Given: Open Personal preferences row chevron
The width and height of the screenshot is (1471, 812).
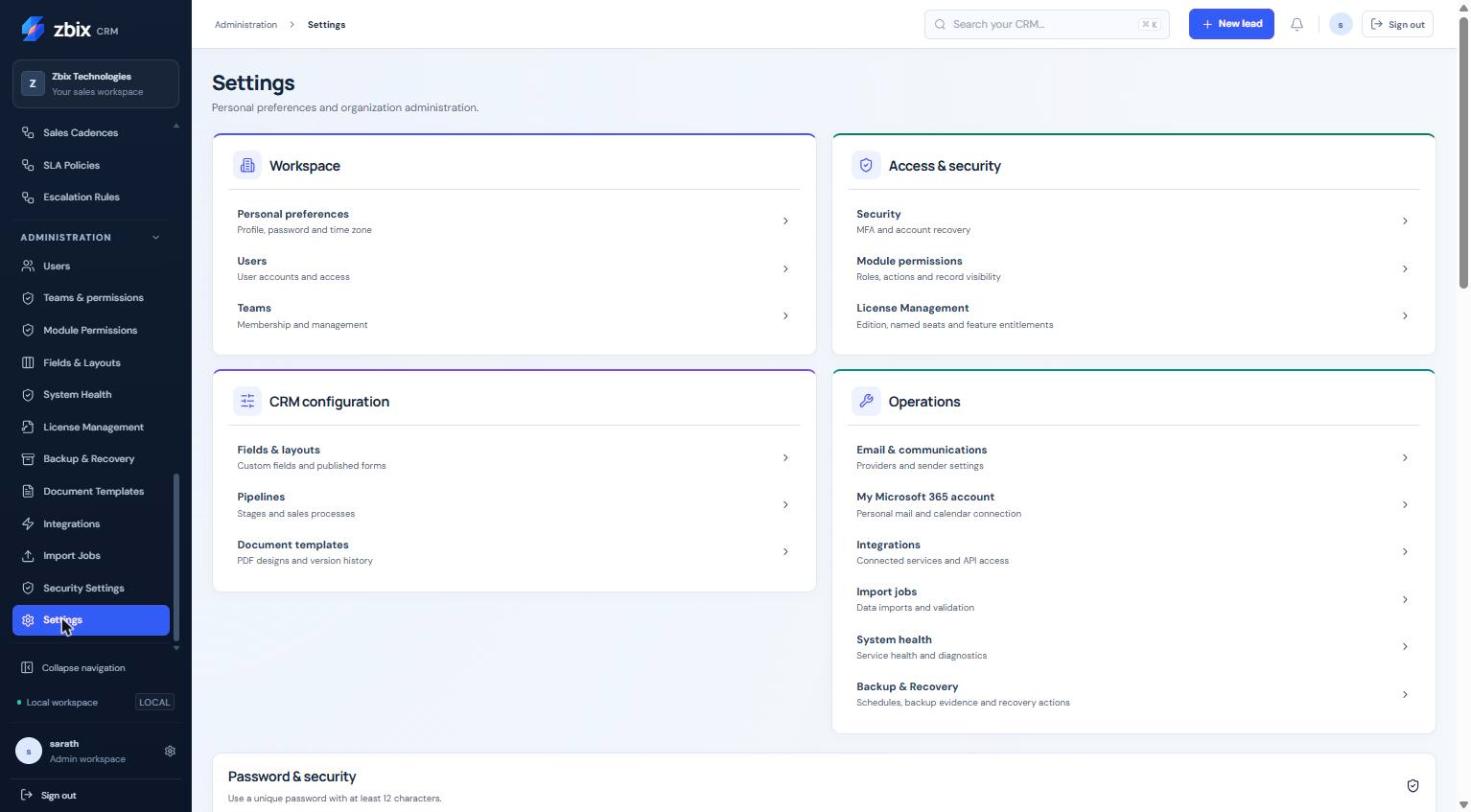Looking at the screenshot, I should coord(786,221).
